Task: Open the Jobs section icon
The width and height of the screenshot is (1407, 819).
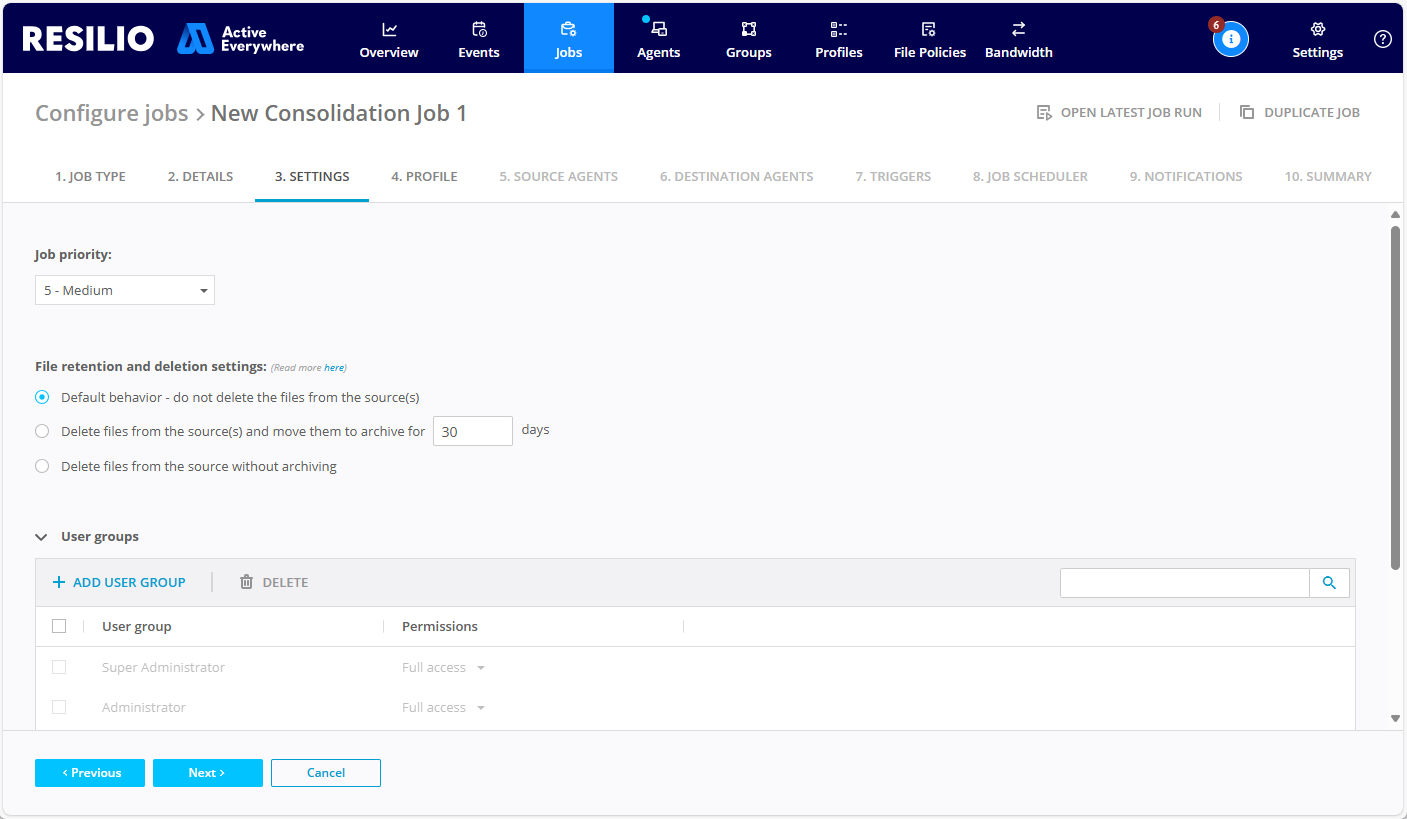Action: click(x=568, y=31)
